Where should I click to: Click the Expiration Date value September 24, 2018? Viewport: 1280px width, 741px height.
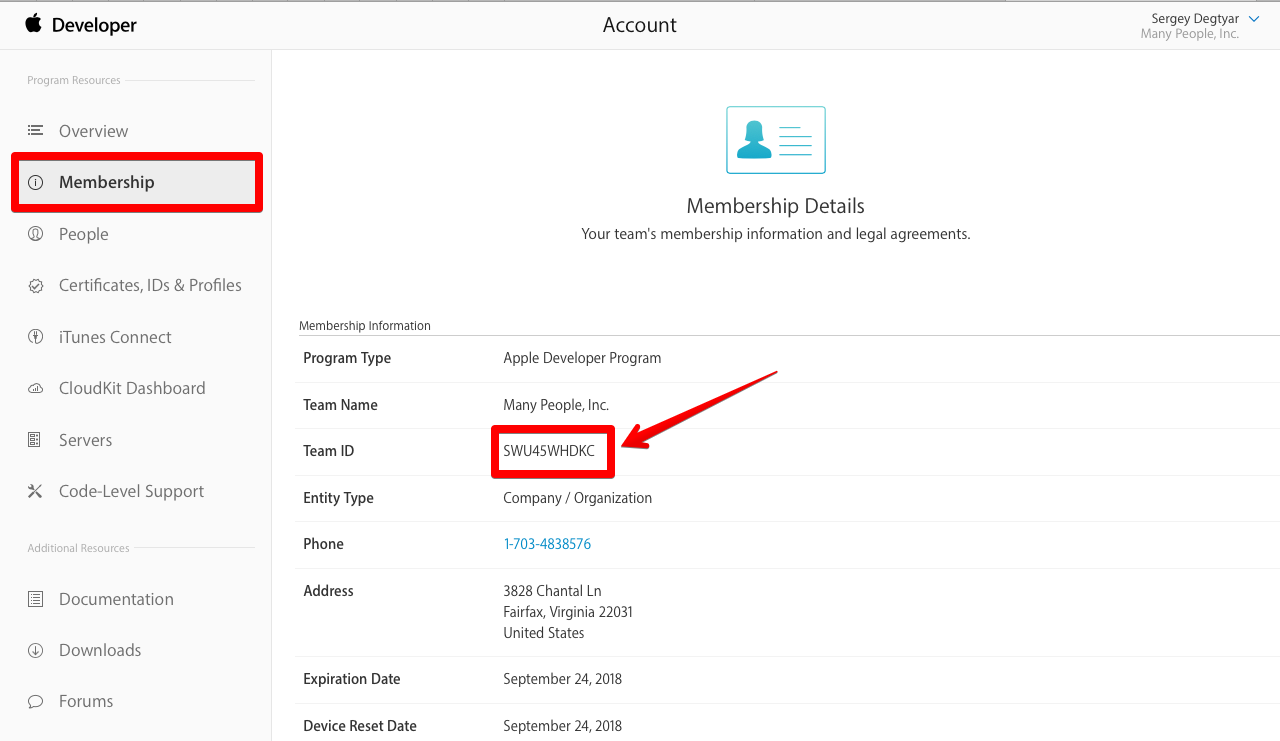pos(563,679)
